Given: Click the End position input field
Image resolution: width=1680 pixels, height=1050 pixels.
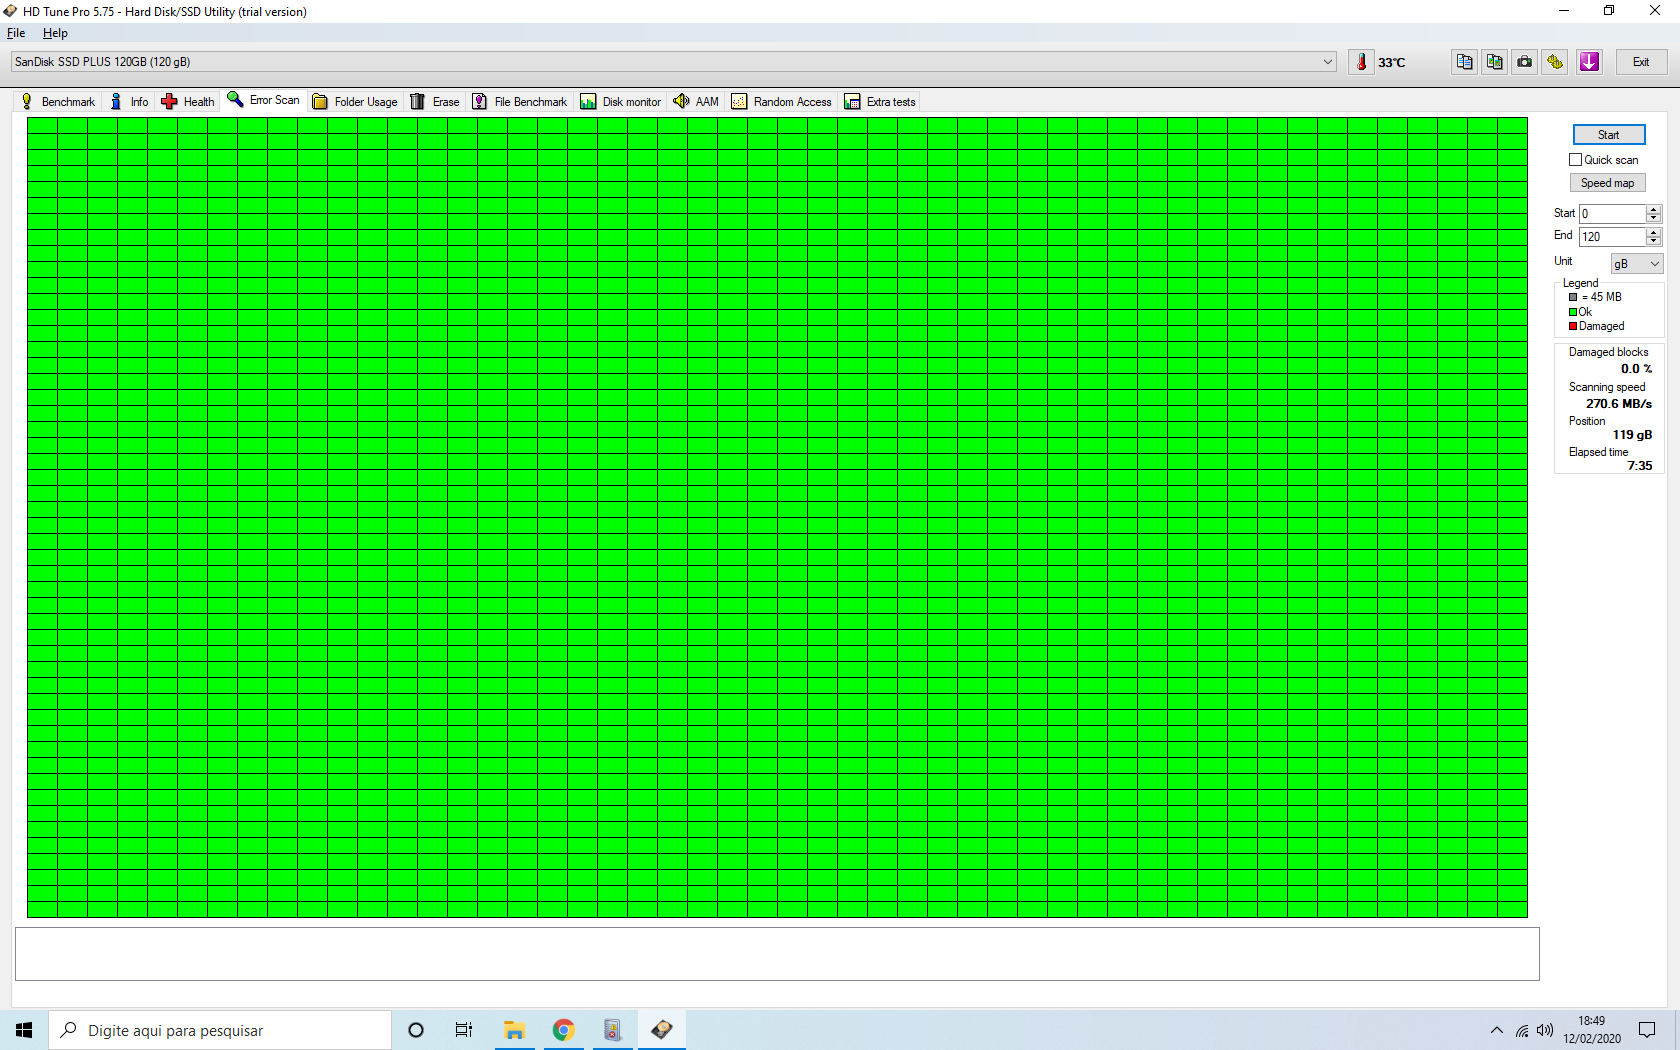Looking at the screenshot, I should 1612,237.
